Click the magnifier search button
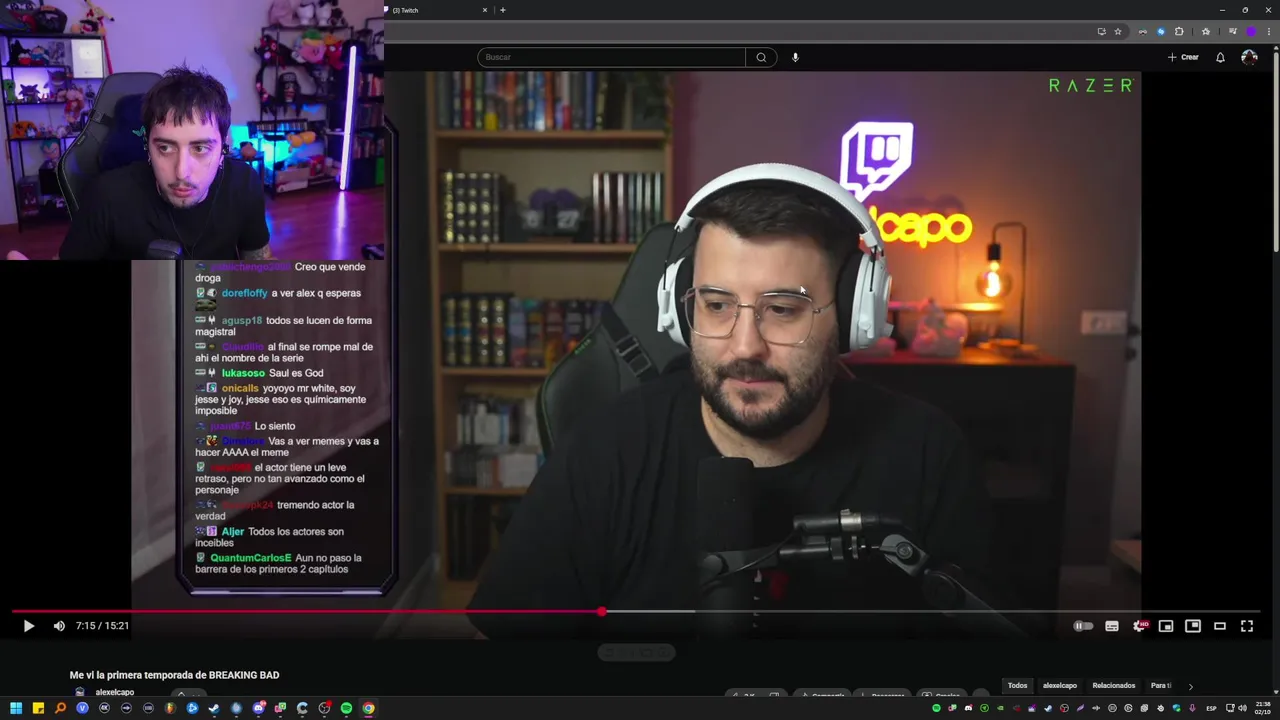The height and width of the screenshot is (720, 1280). tap(761, 57)
